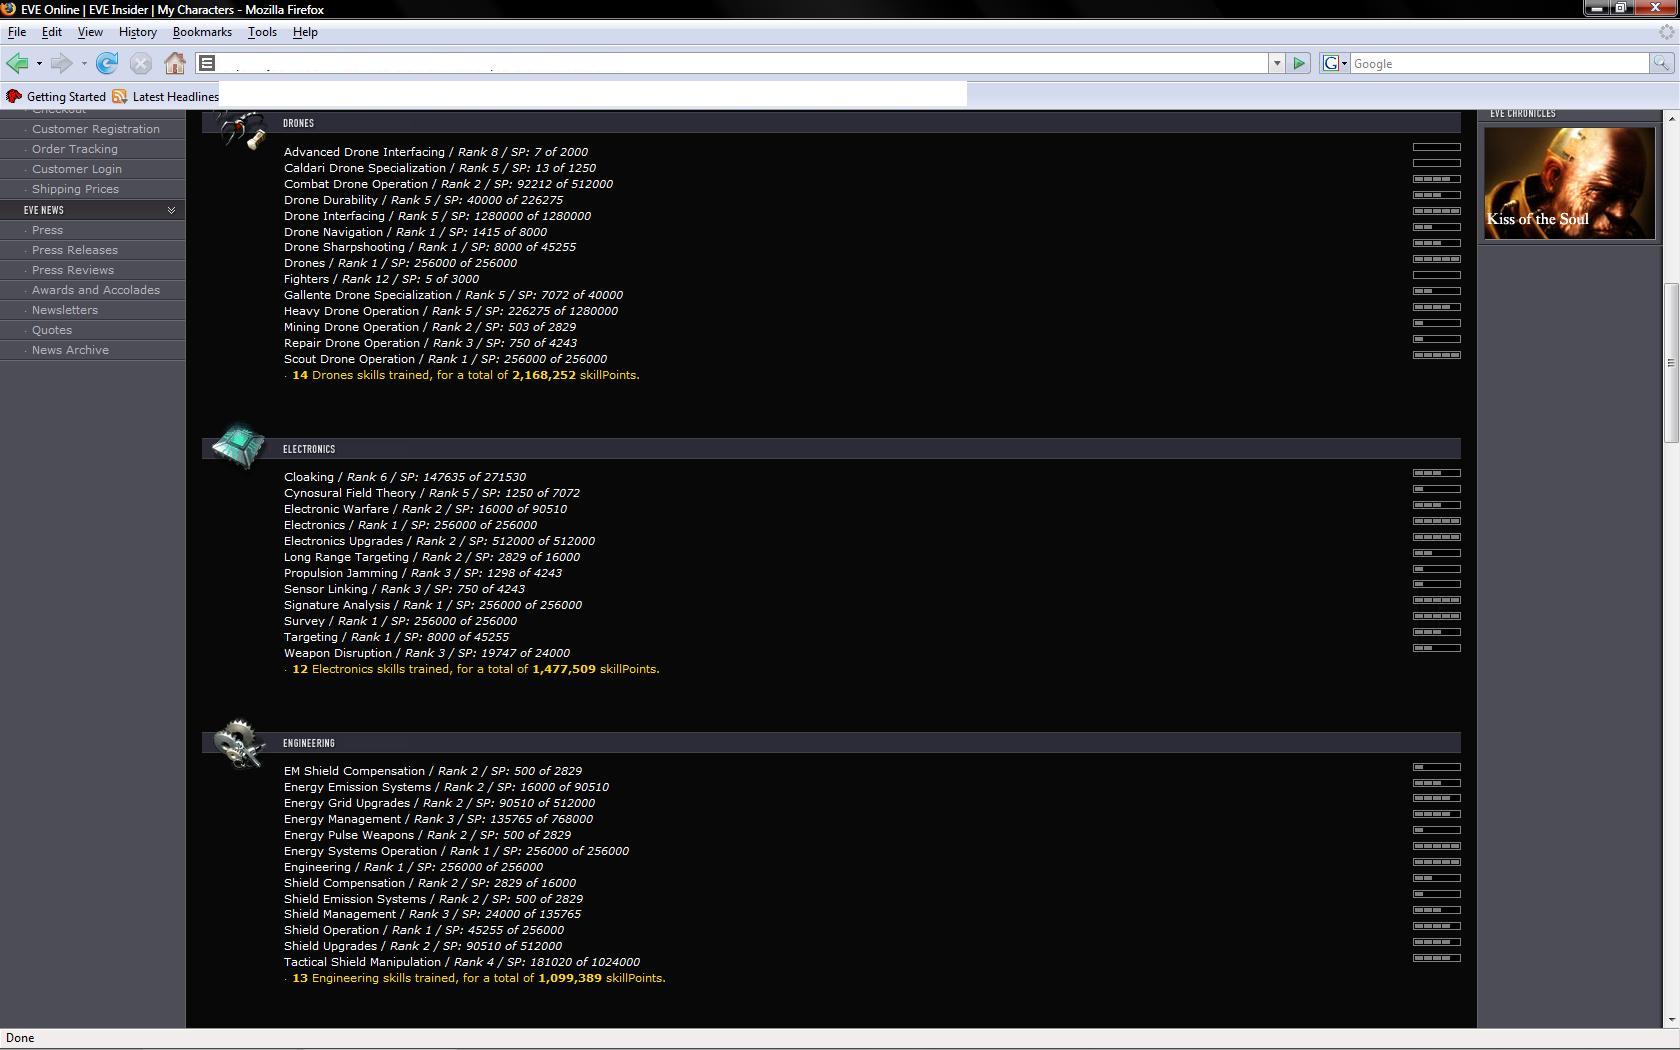Stop loading the page

click(141, 64)
